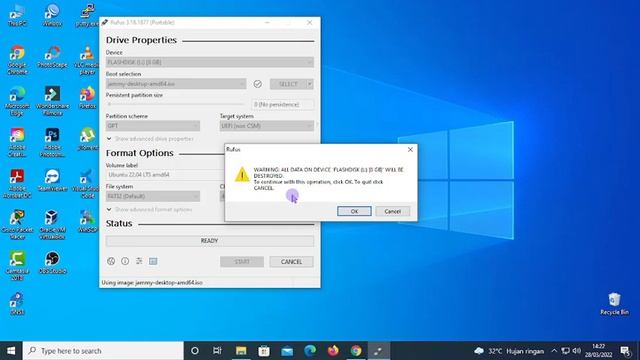Screen dimensions: 640x360
Task: Click 'Using image: jammy-desktop-amd64.iso' status text
Action: 152,282
